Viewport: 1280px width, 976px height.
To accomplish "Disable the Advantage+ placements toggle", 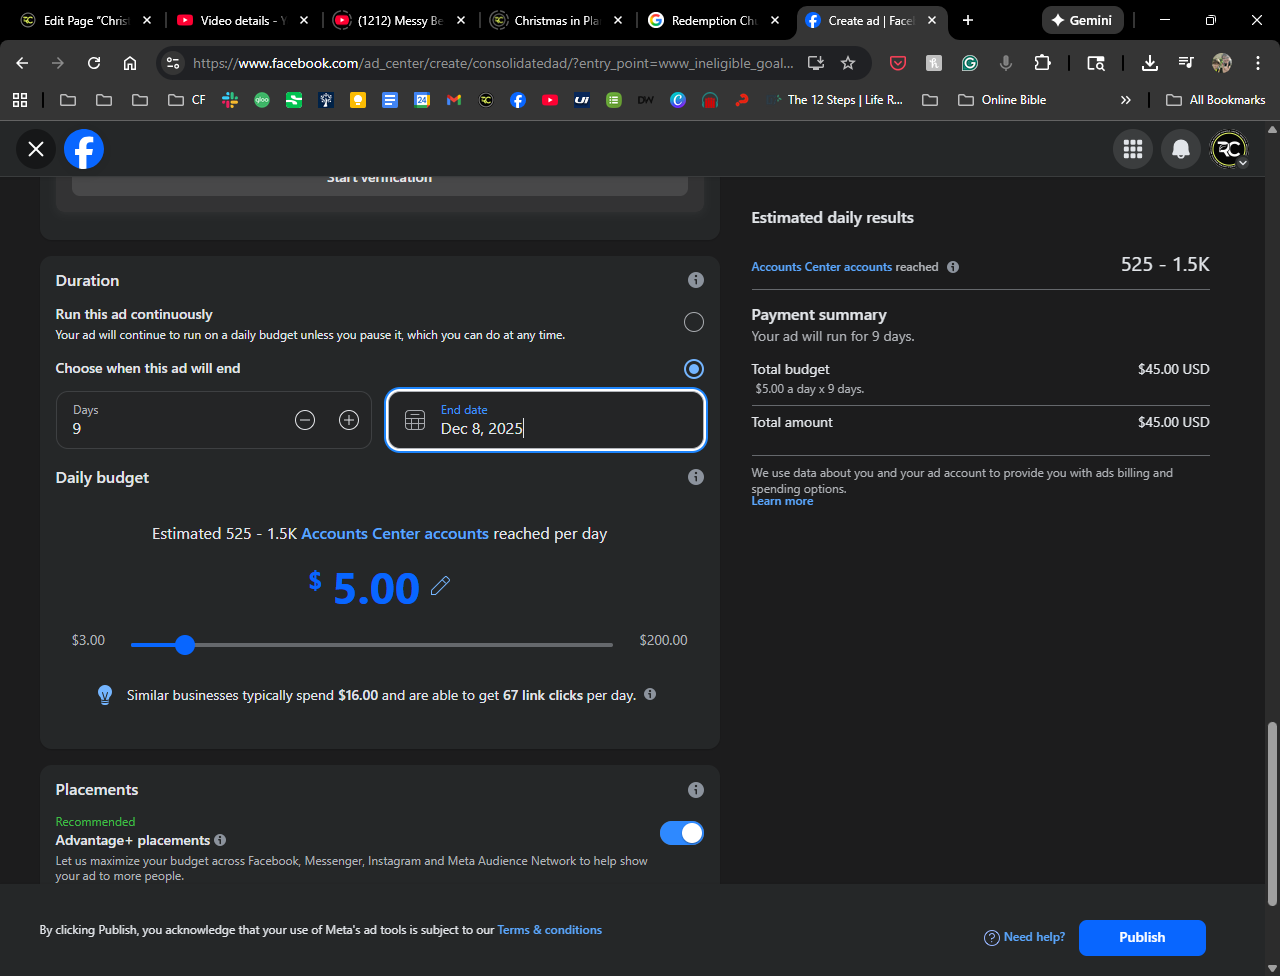I will (682, 833).
